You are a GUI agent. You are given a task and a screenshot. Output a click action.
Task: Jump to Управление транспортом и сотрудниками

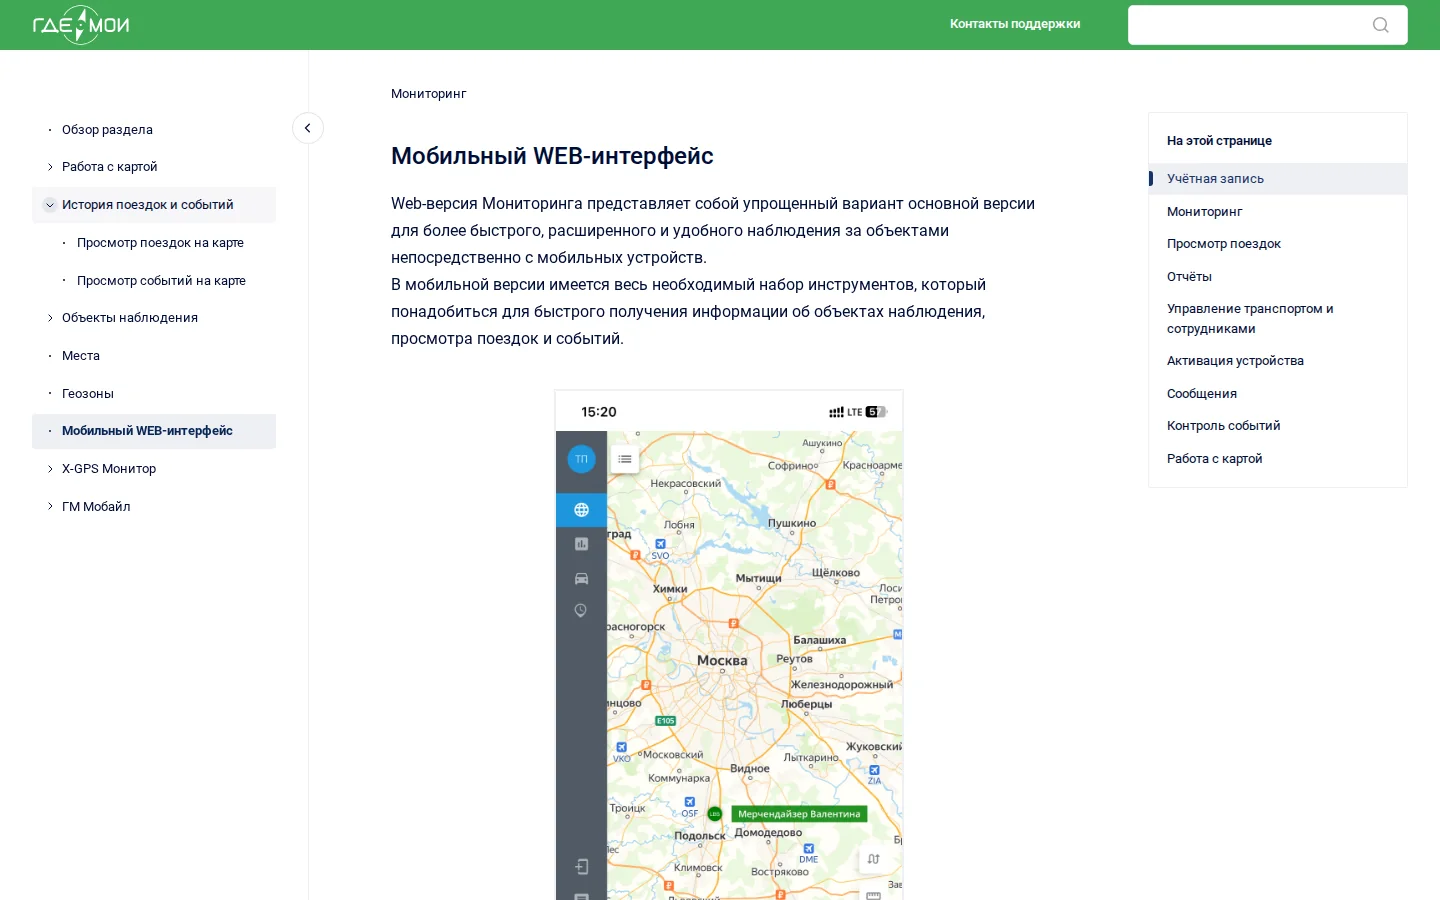pos(1250,319)
